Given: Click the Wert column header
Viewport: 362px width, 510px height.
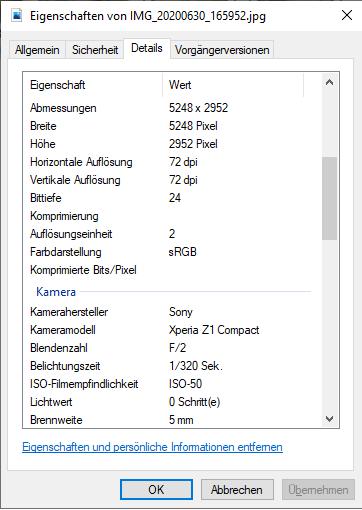Looking at the screenshot, I should [x=233, y=85].
